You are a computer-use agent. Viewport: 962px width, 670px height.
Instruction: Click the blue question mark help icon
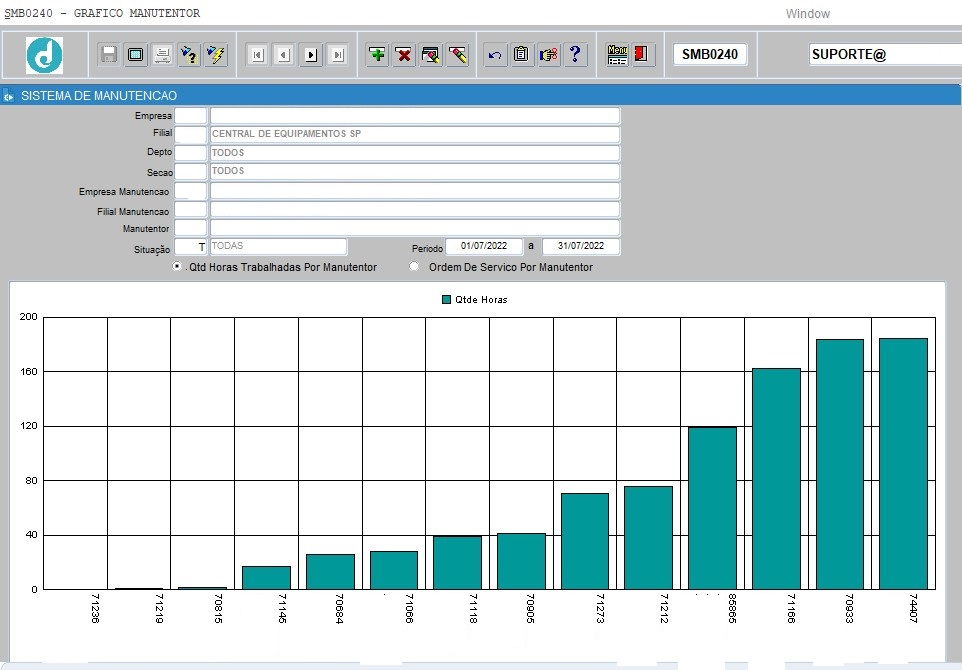575,55
